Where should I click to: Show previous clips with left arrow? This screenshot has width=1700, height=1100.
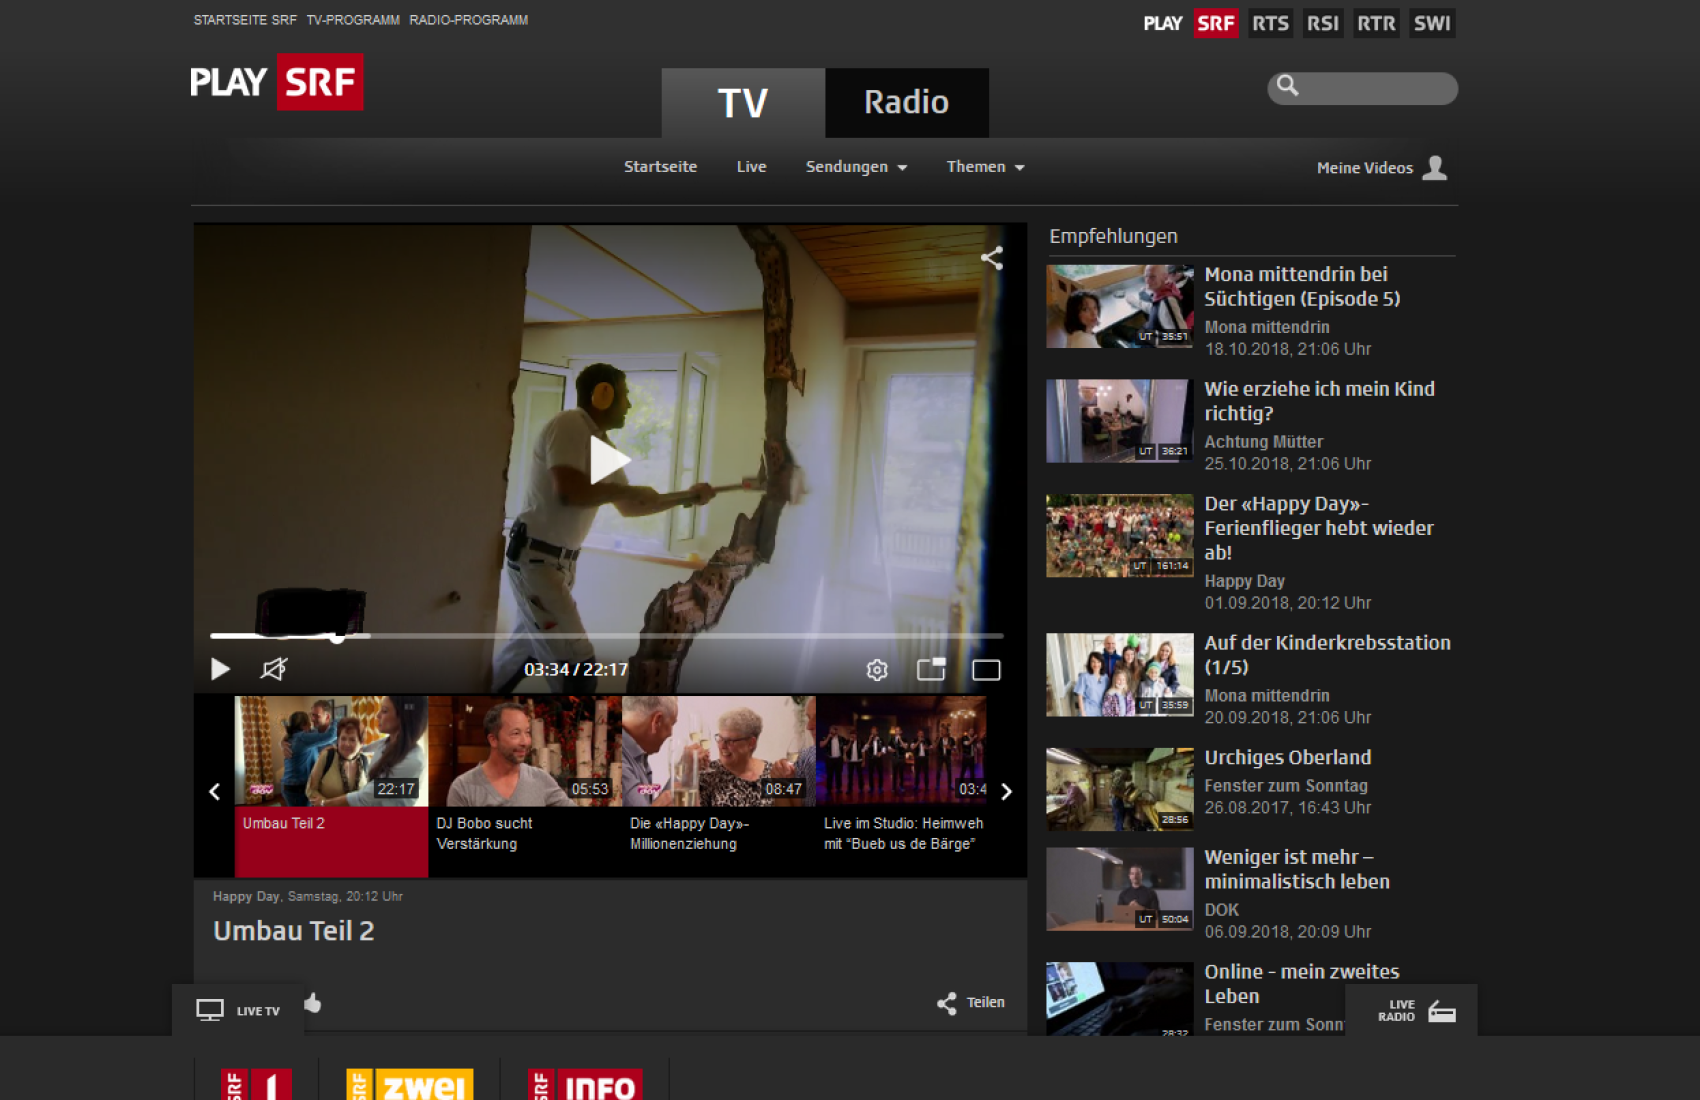(x=214, y=792)
